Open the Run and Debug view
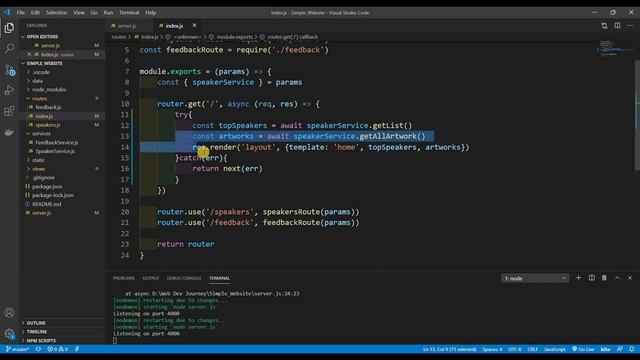Screen dimensions: 640x360 pos(9,90)
